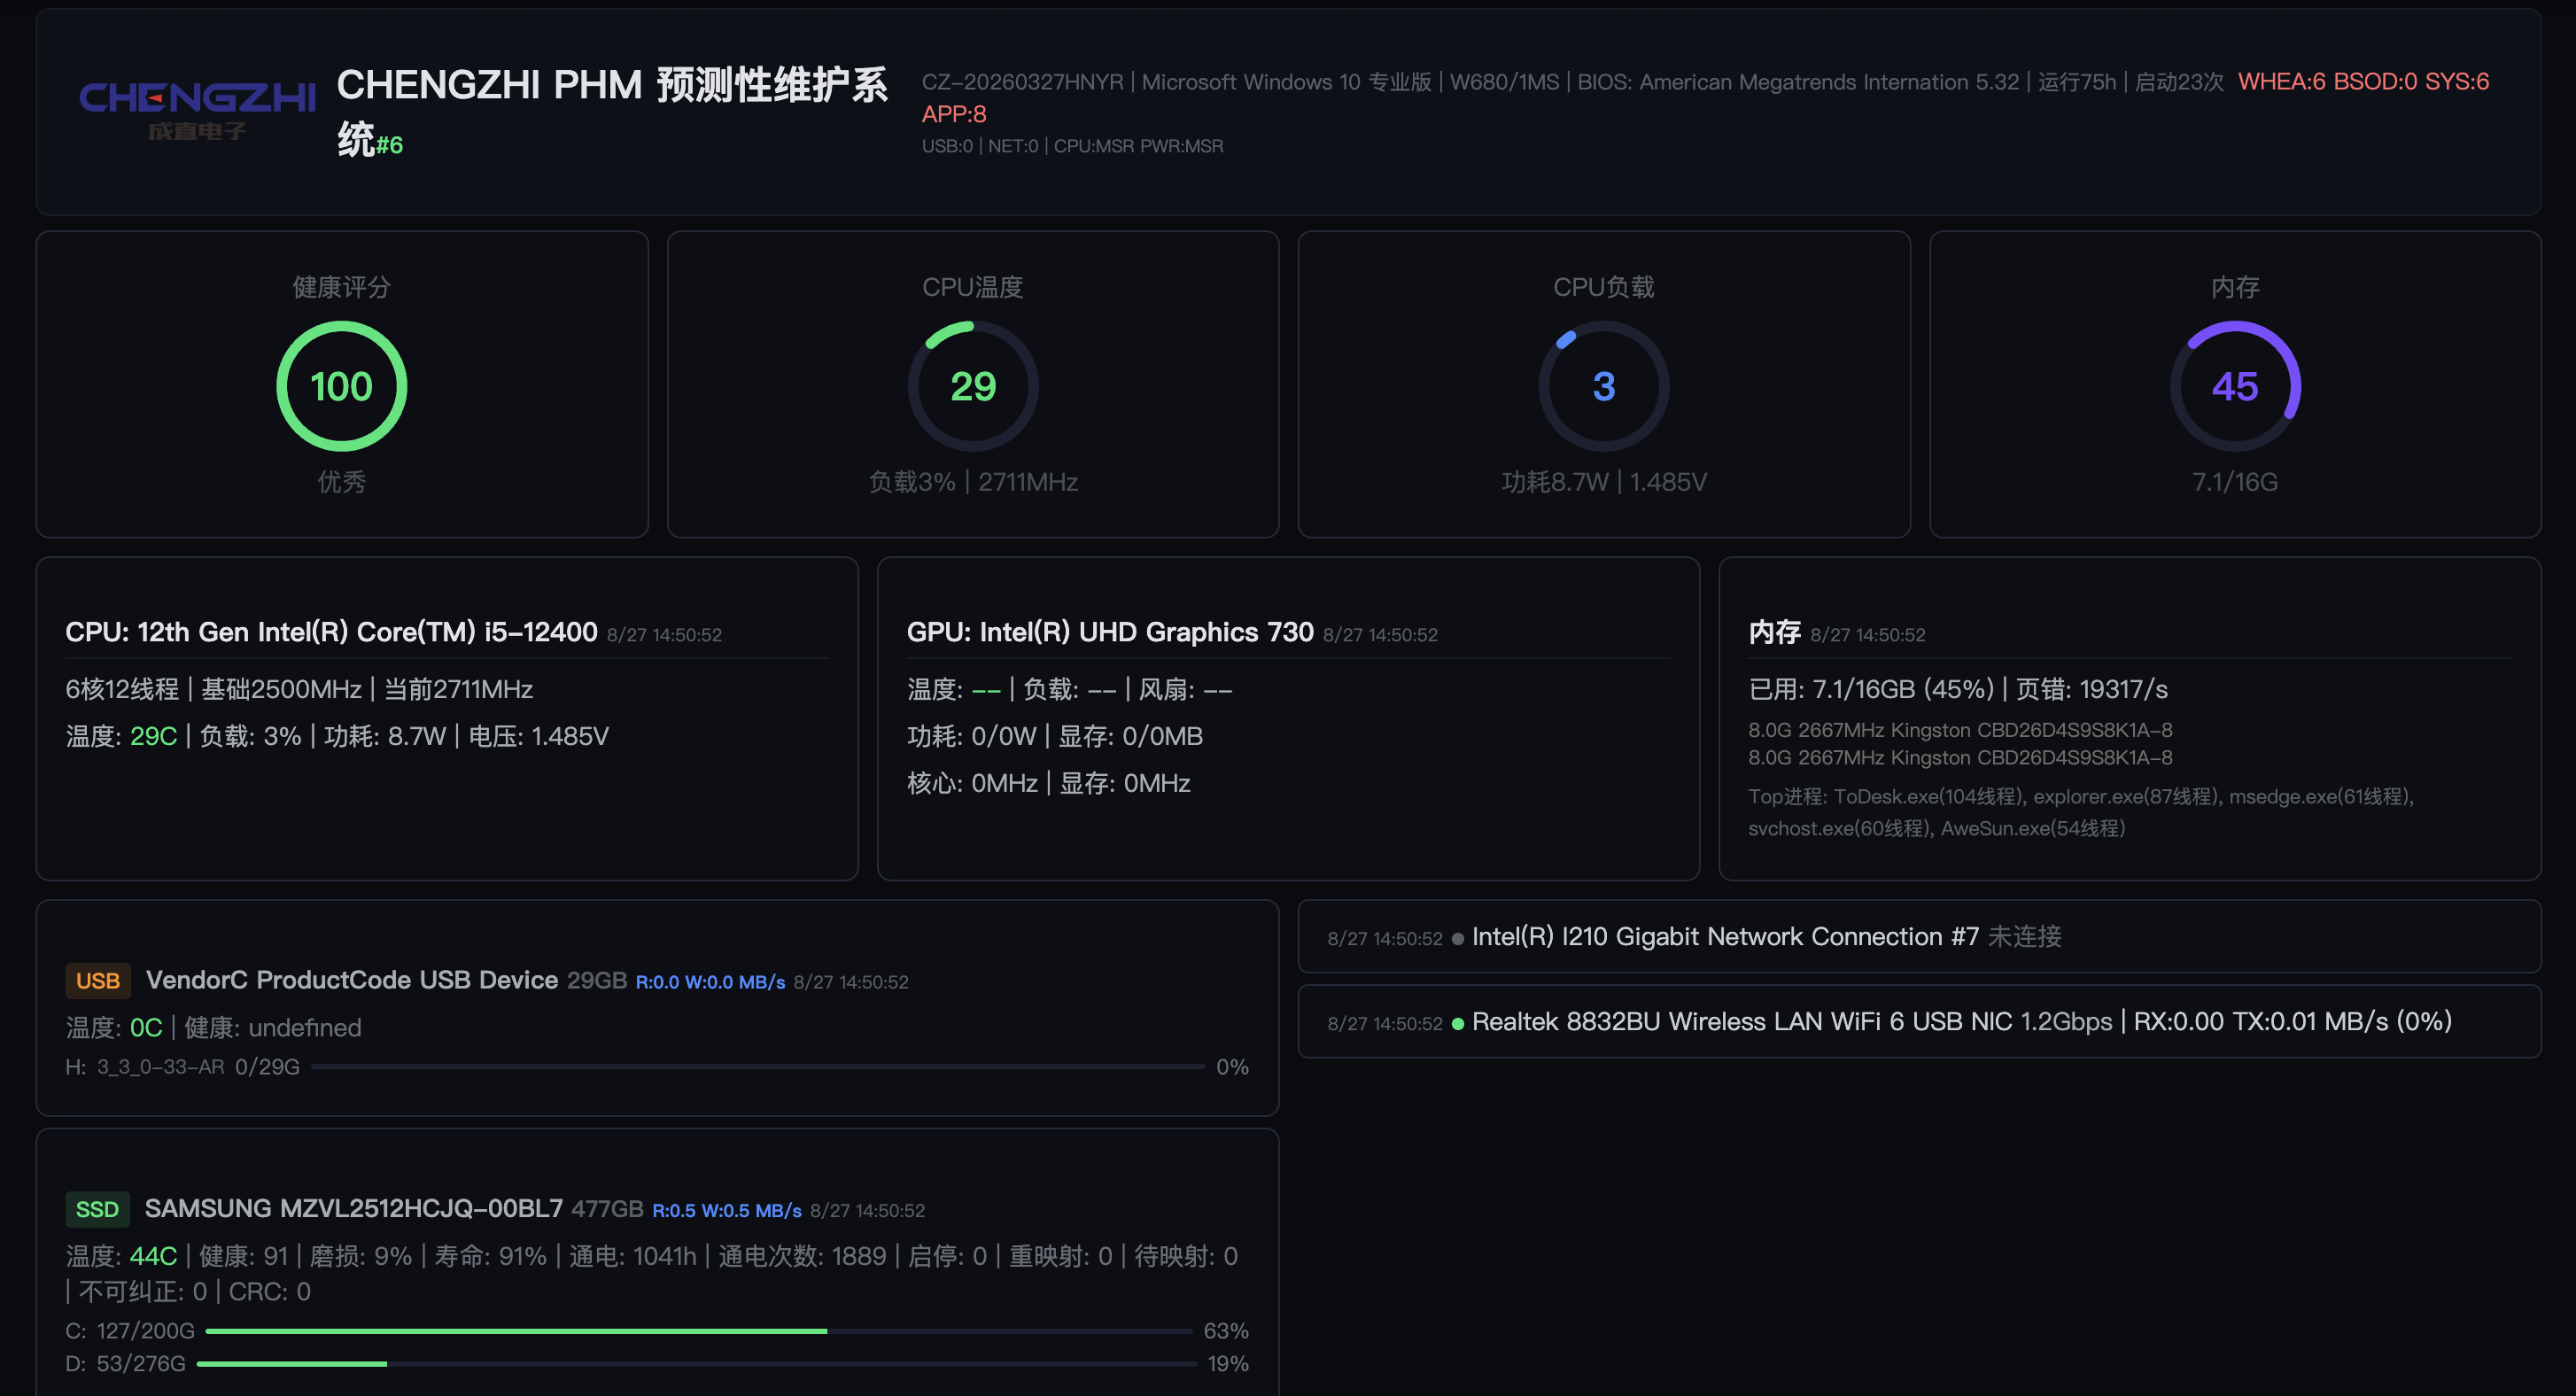Screen dimensions: 2576x1396
Task: Click the VendorC ProductCode USB Device name
Action: (352, 980)
